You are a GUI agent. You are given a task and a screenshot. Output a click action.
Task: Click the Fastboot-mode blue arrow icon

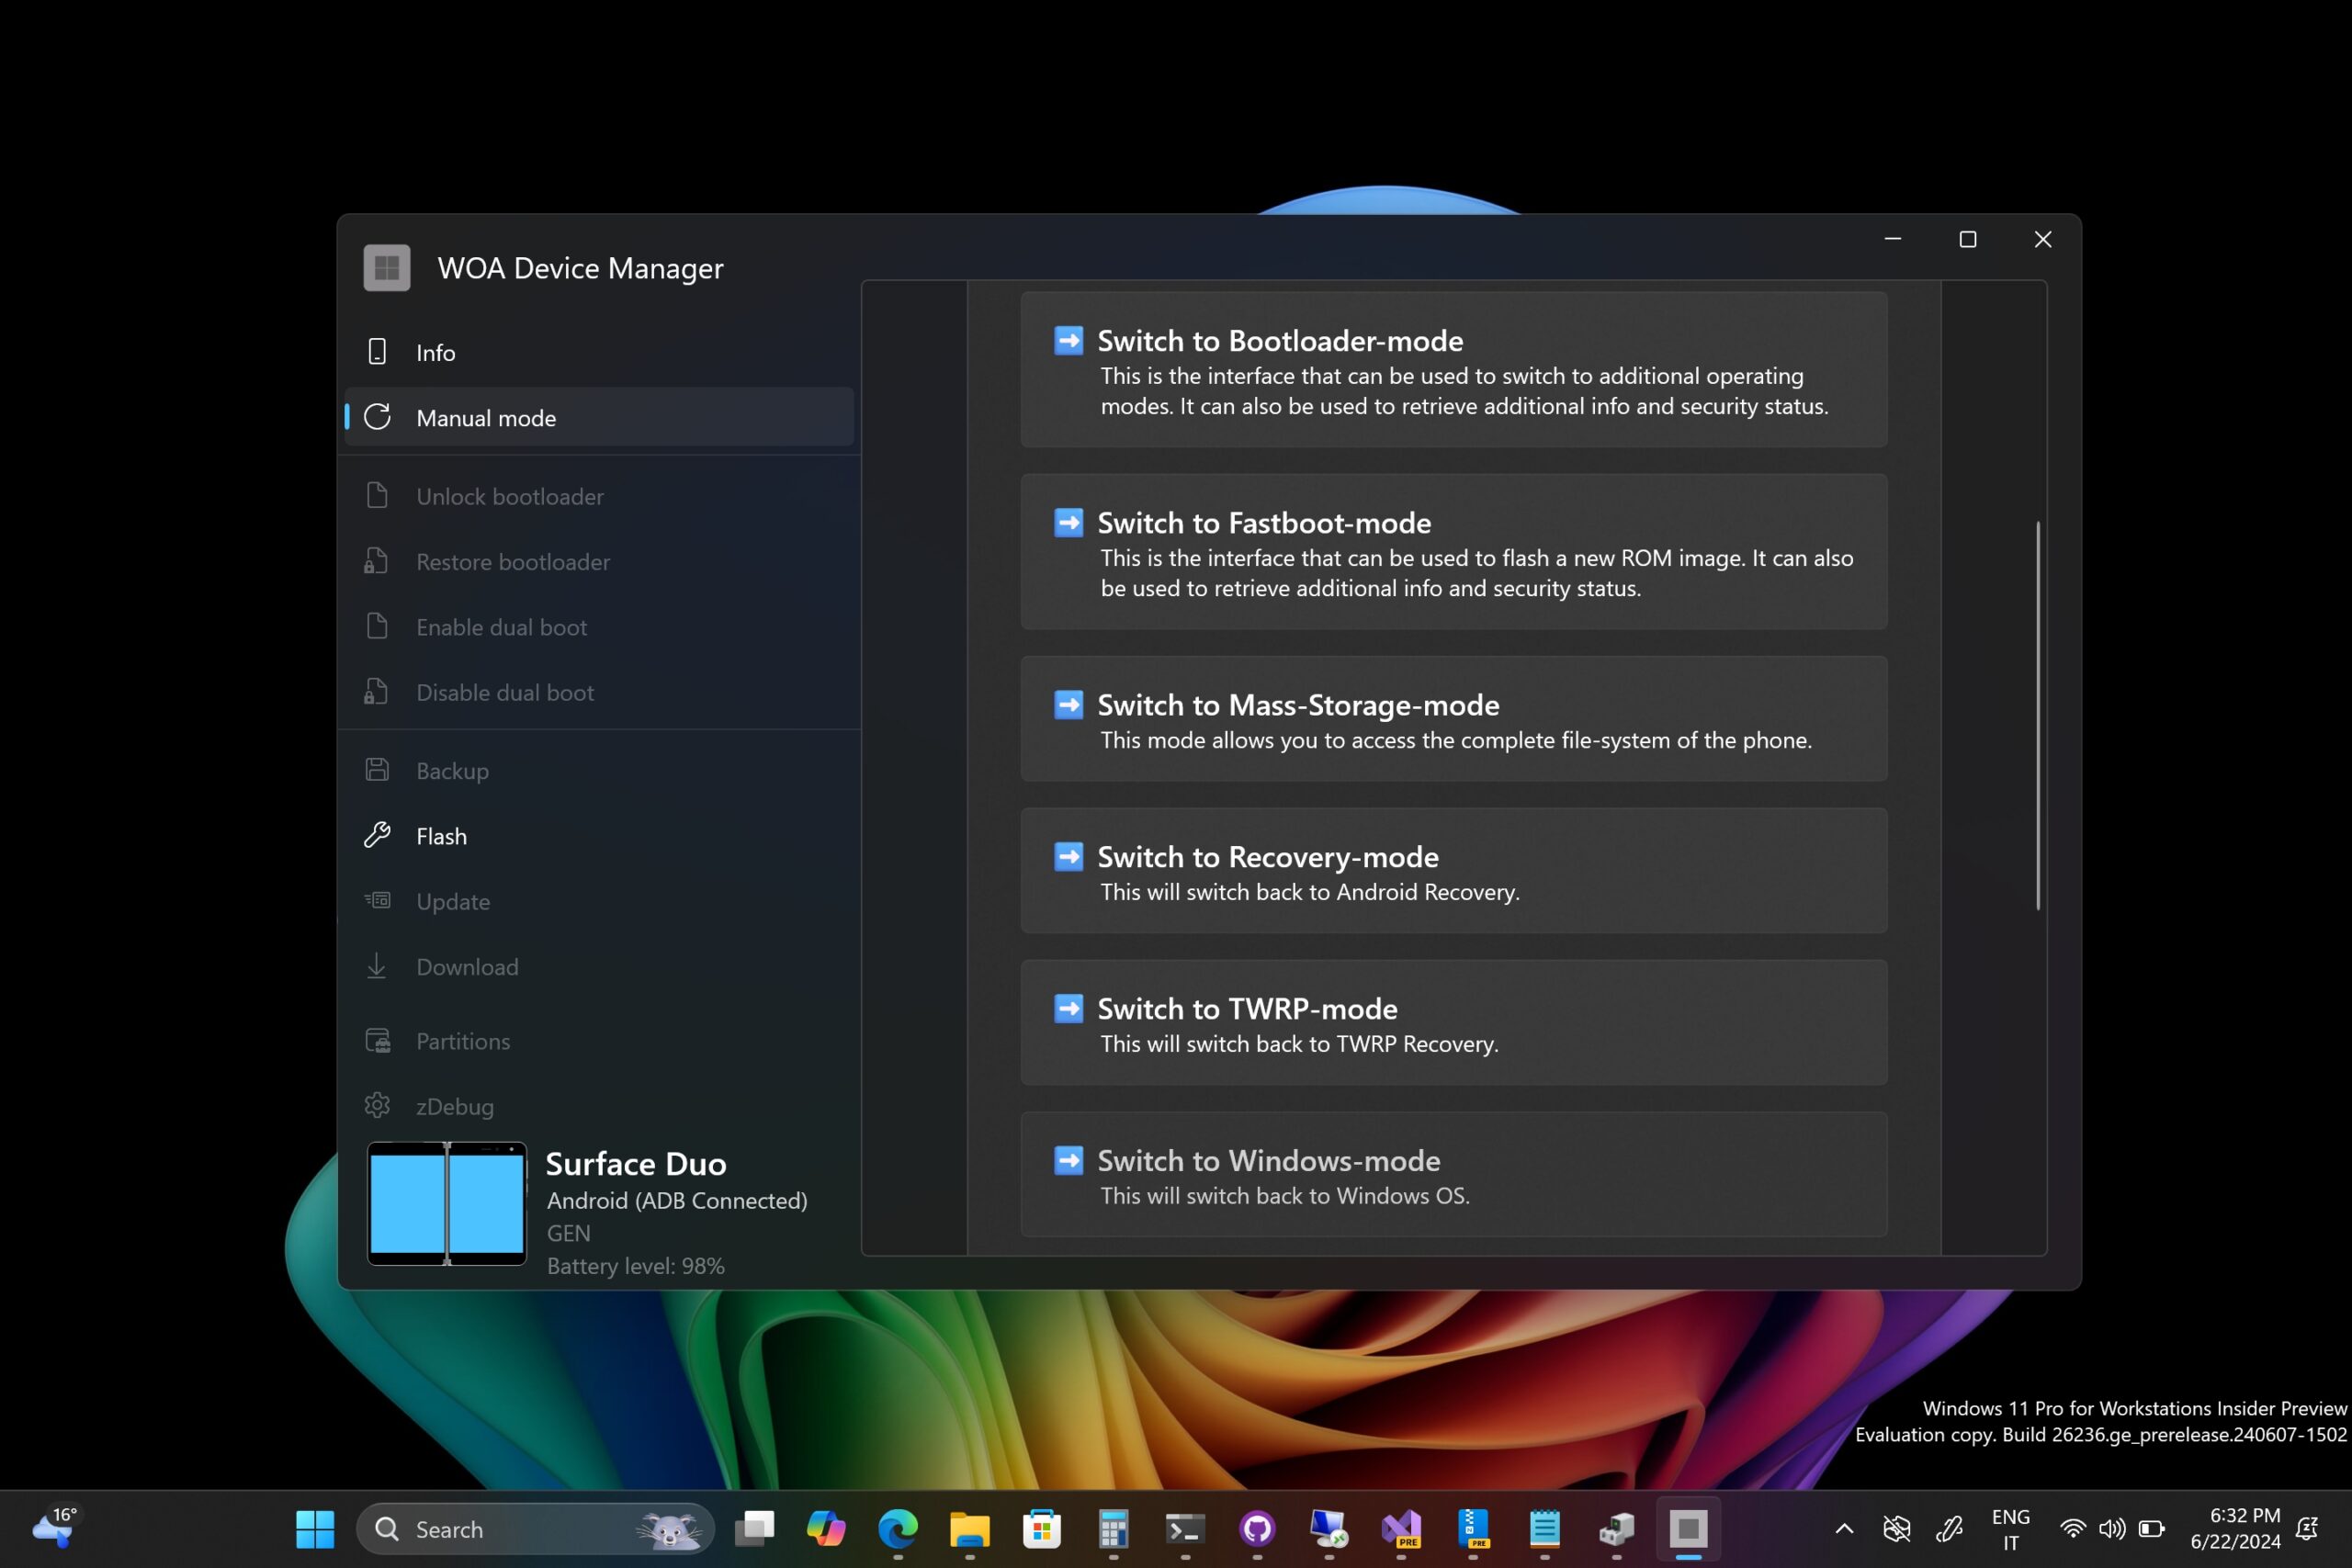click(1068, 522)
